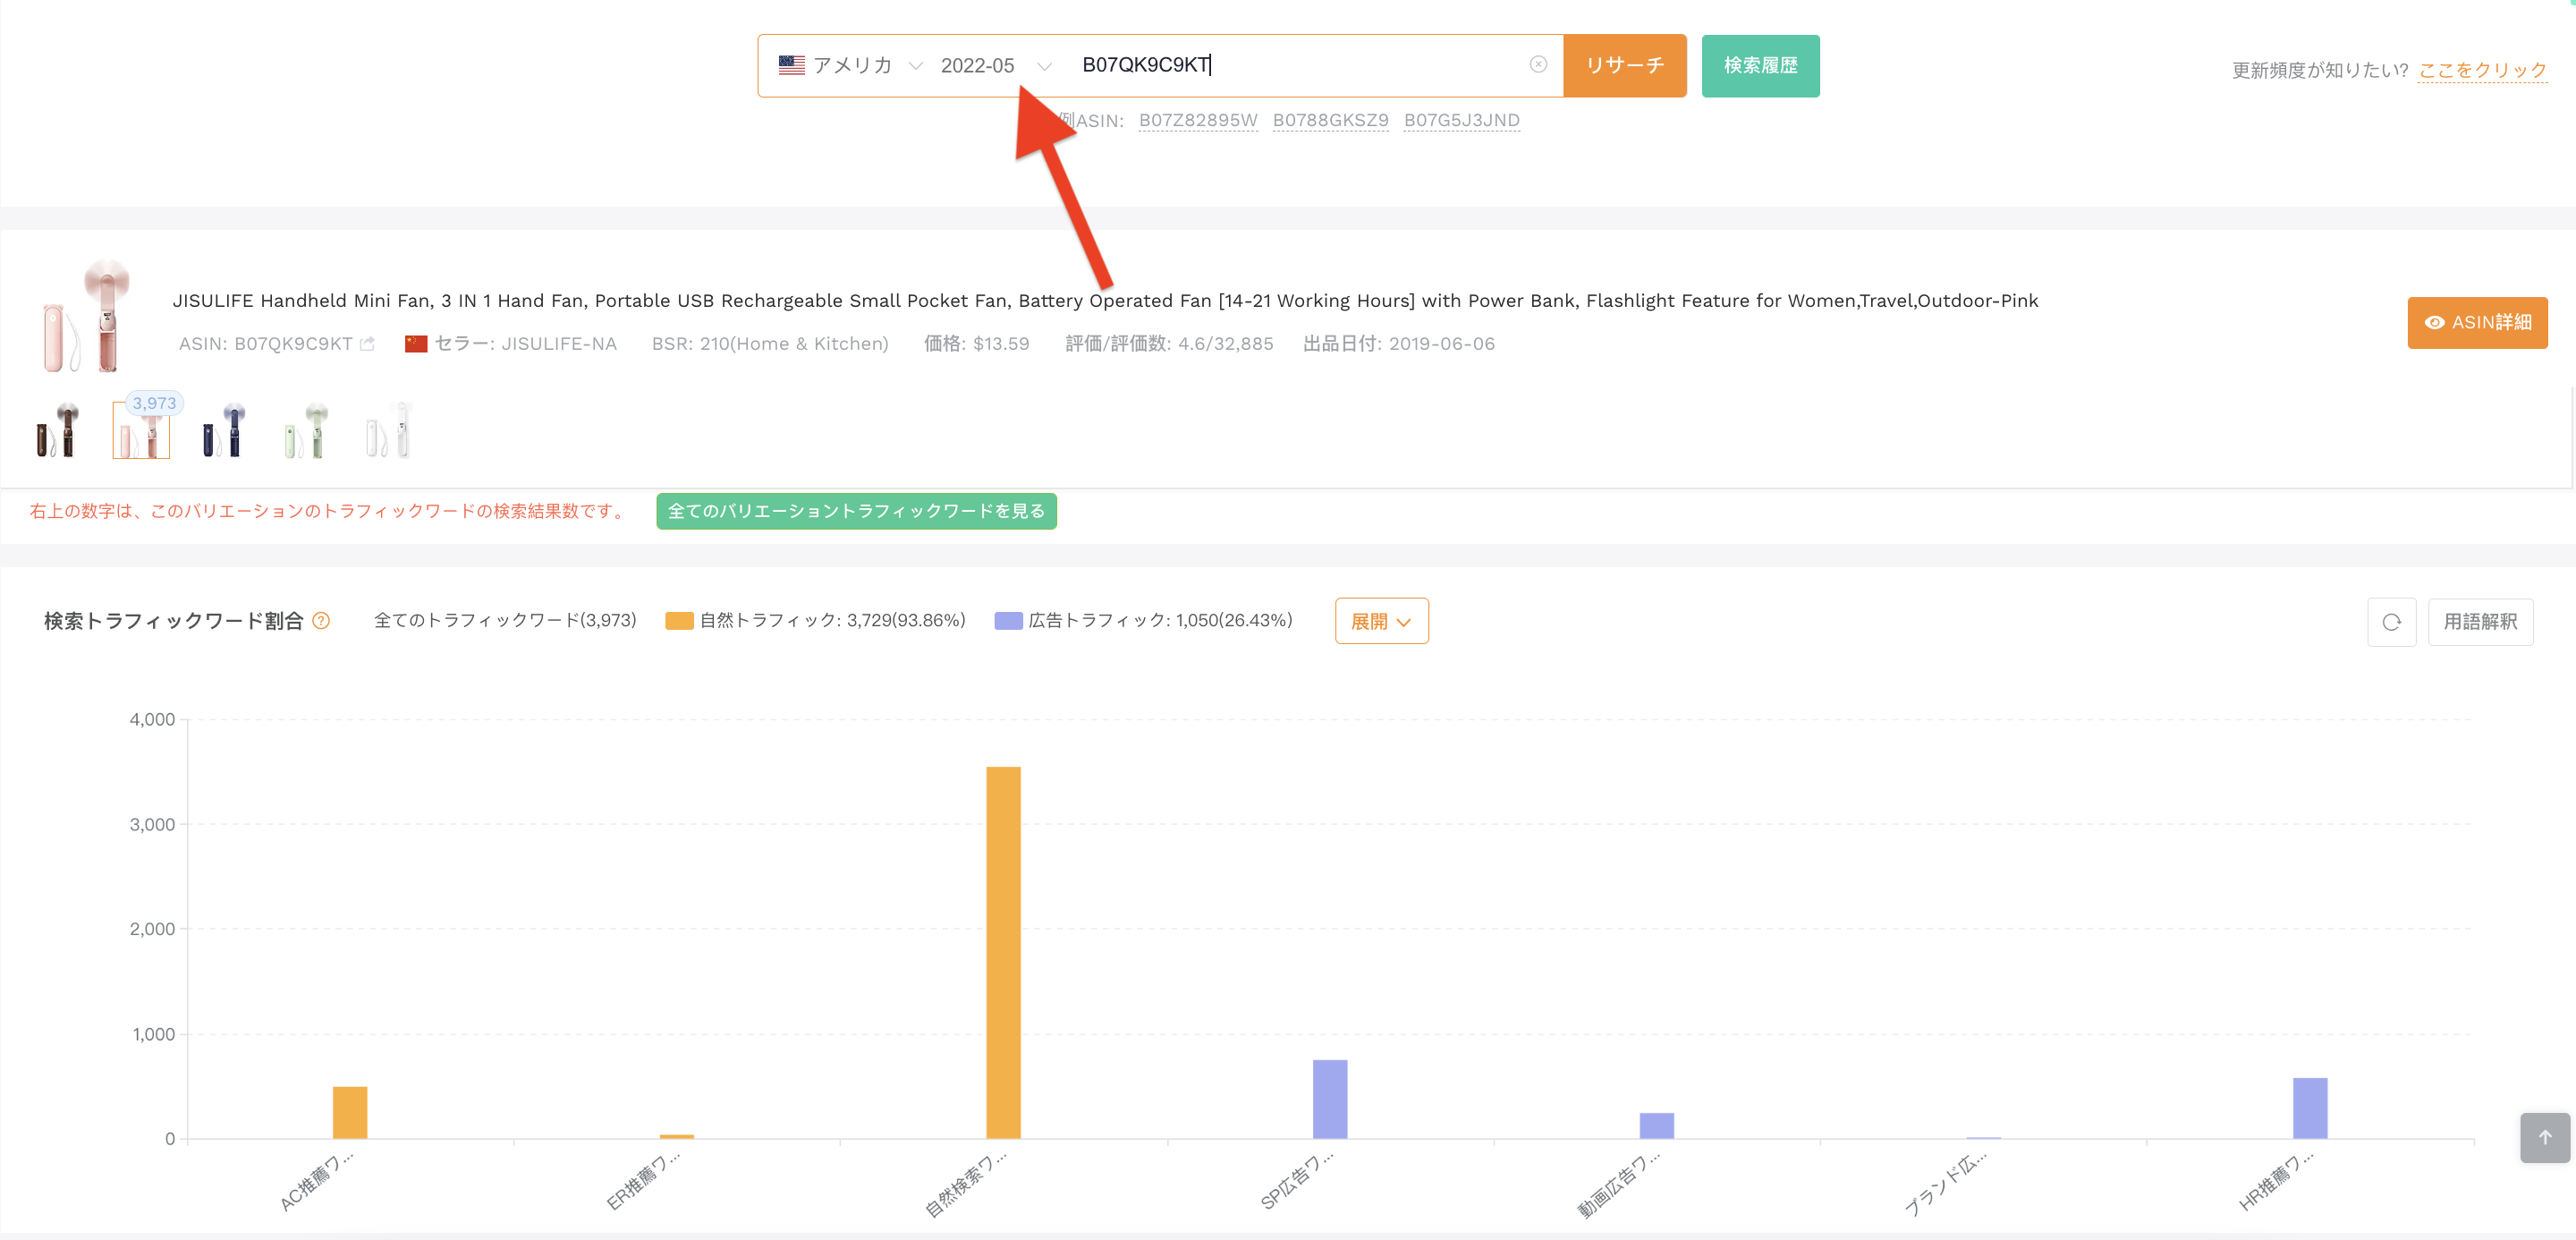This screenshot has height=1240, width=2576.
Task: Open ASIN B07QK9C9KT external link icon
Action: pos(367,344)
